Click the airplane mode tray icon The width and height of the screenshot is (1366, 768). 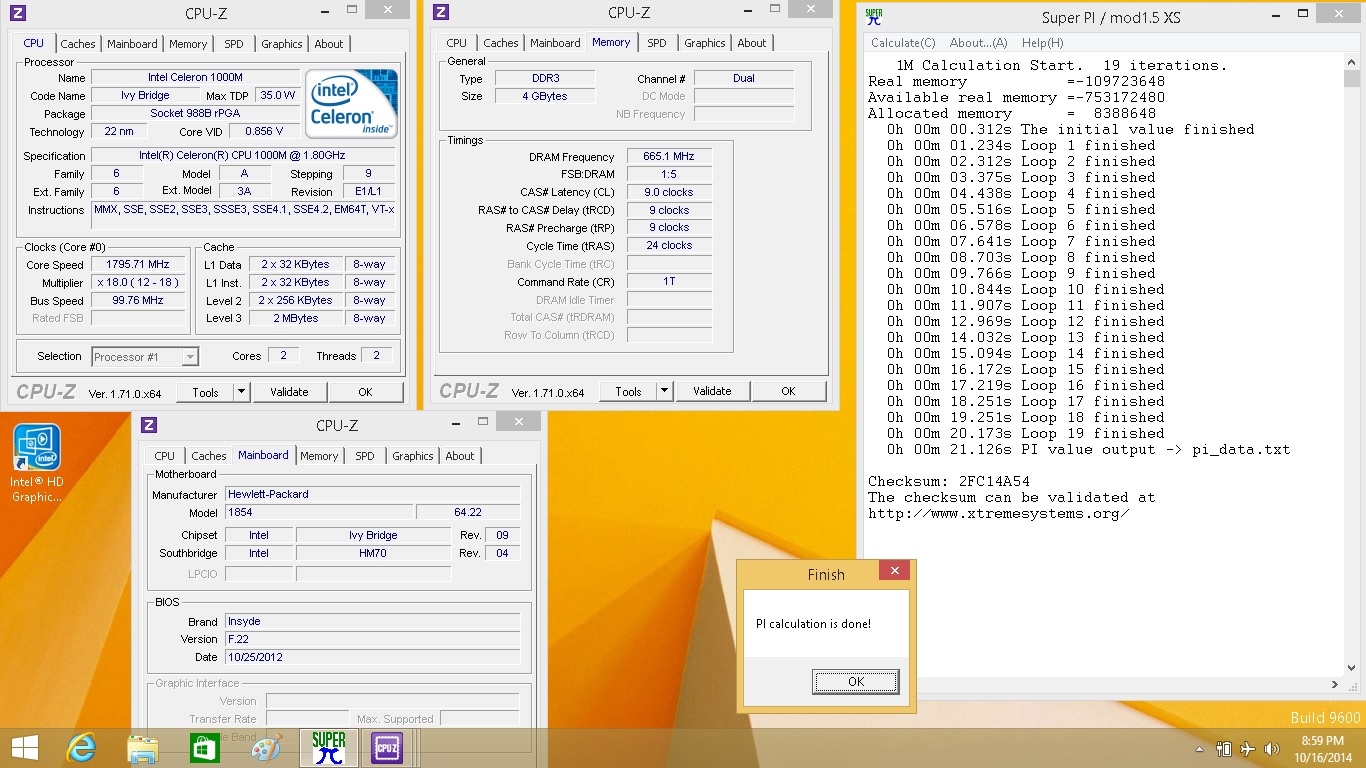point(1248,749)
